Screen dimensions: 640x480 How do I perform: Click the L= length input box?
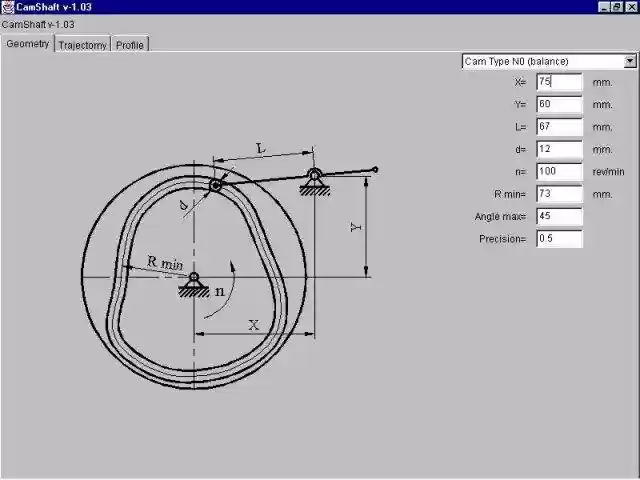[x=559, y=127]
